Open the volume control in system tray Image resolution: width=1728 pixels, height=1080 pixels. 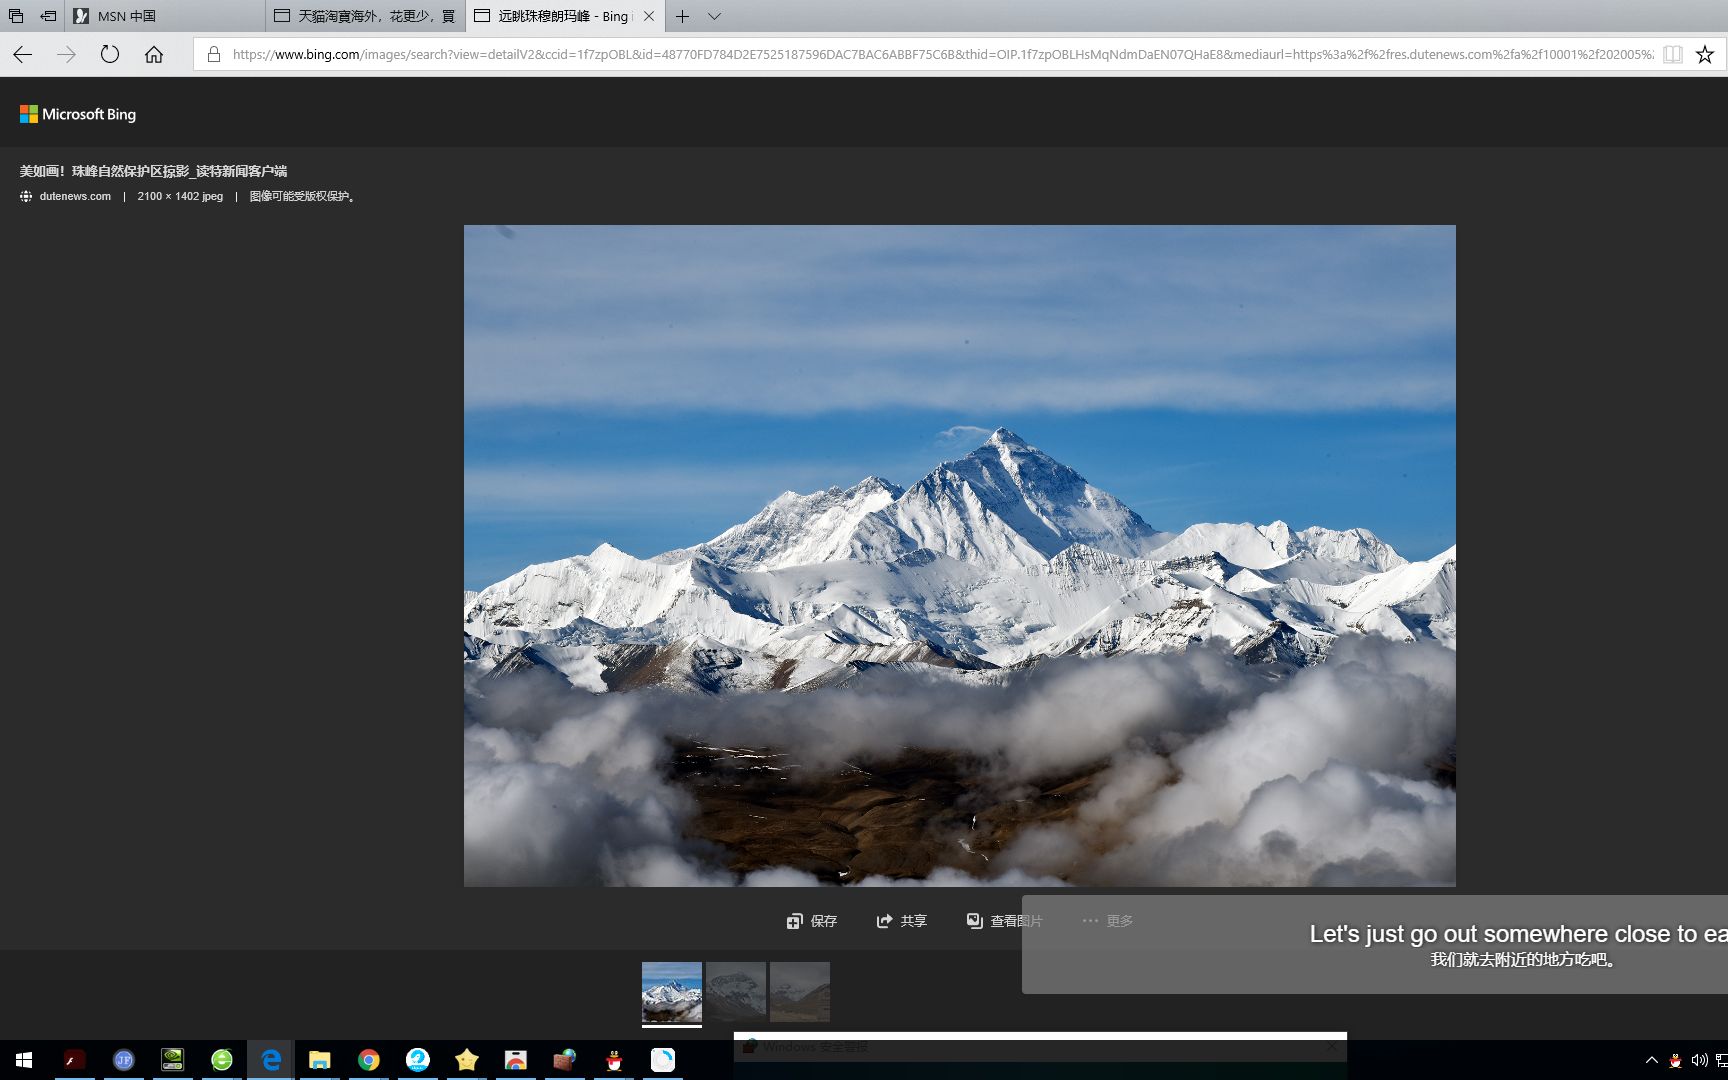coord(1699,1060)
